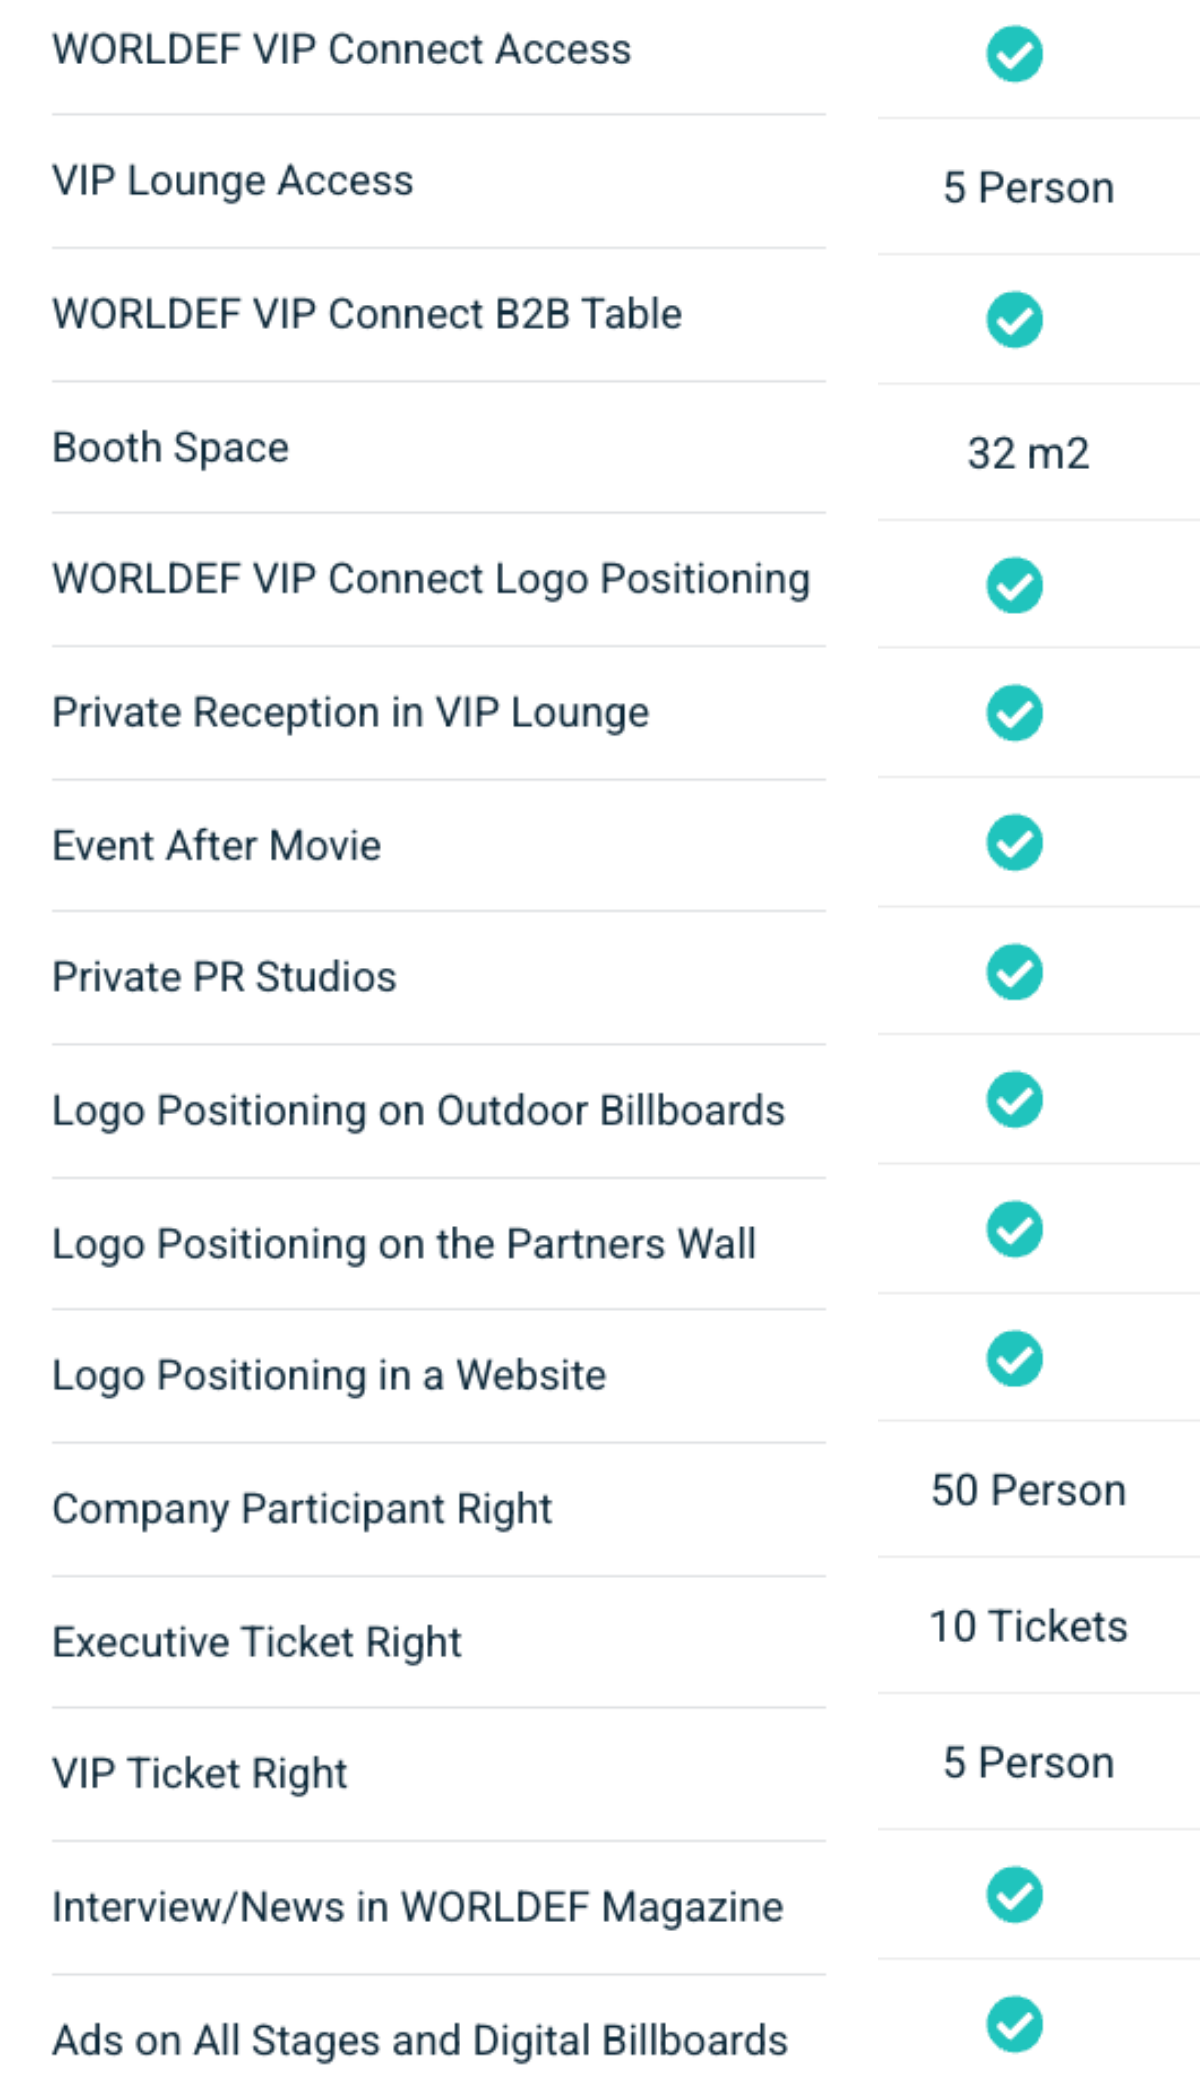
Task: Click the VIP Lounge Access label
Action: point(232,181)
